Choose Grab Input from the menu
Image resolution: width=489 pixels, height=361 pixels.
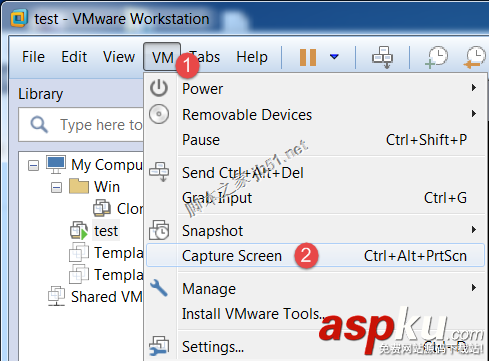[315, 198]
